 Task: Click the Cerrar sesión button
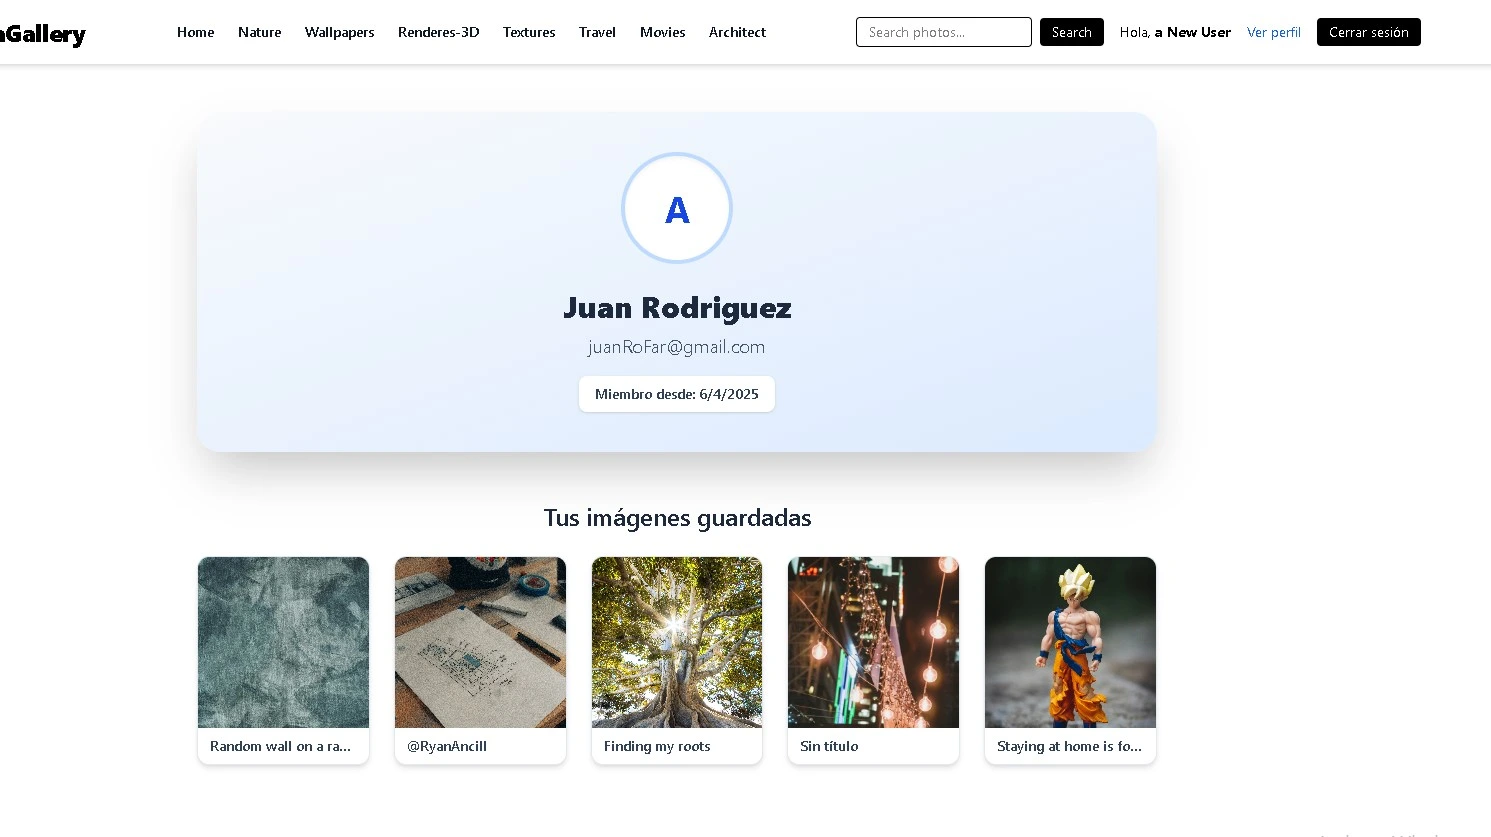point(1368,32)
